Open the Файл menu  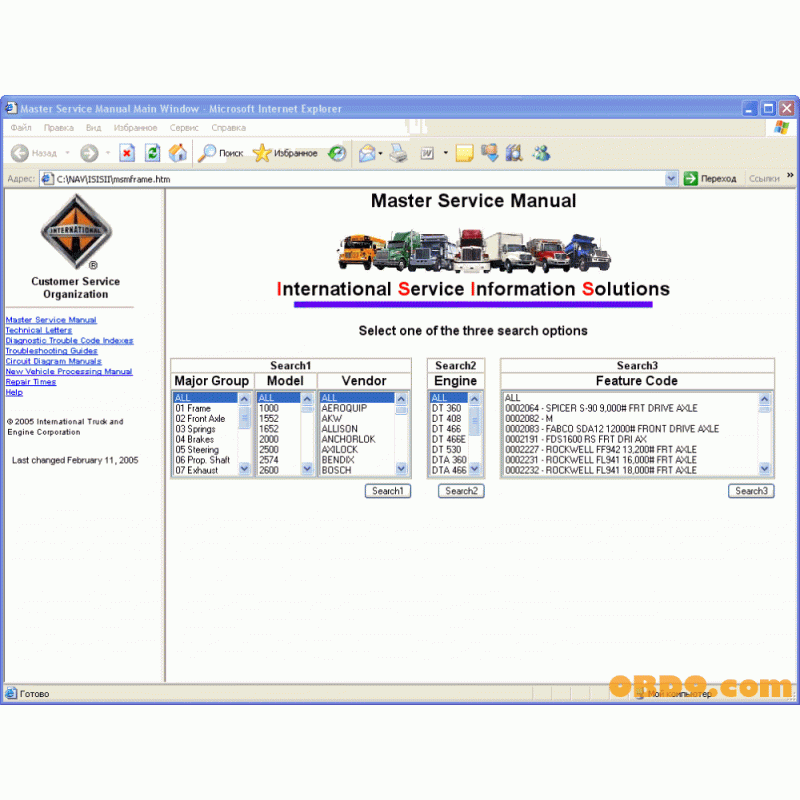click(x=21, y=128)
